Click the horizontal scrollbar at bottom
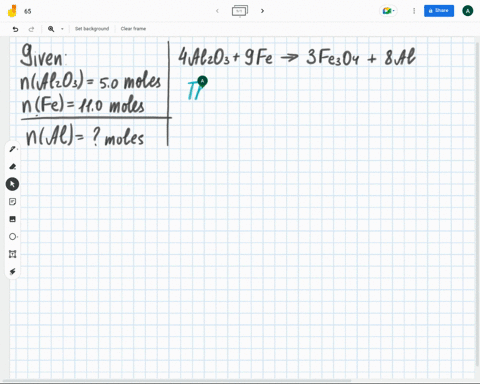This screenshot has width=480, height=384. (x=177, y=381)
